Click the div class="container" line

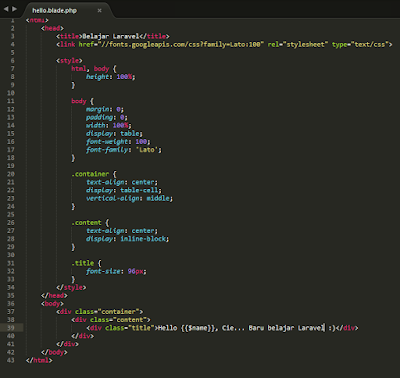click(x=99, y=312)
